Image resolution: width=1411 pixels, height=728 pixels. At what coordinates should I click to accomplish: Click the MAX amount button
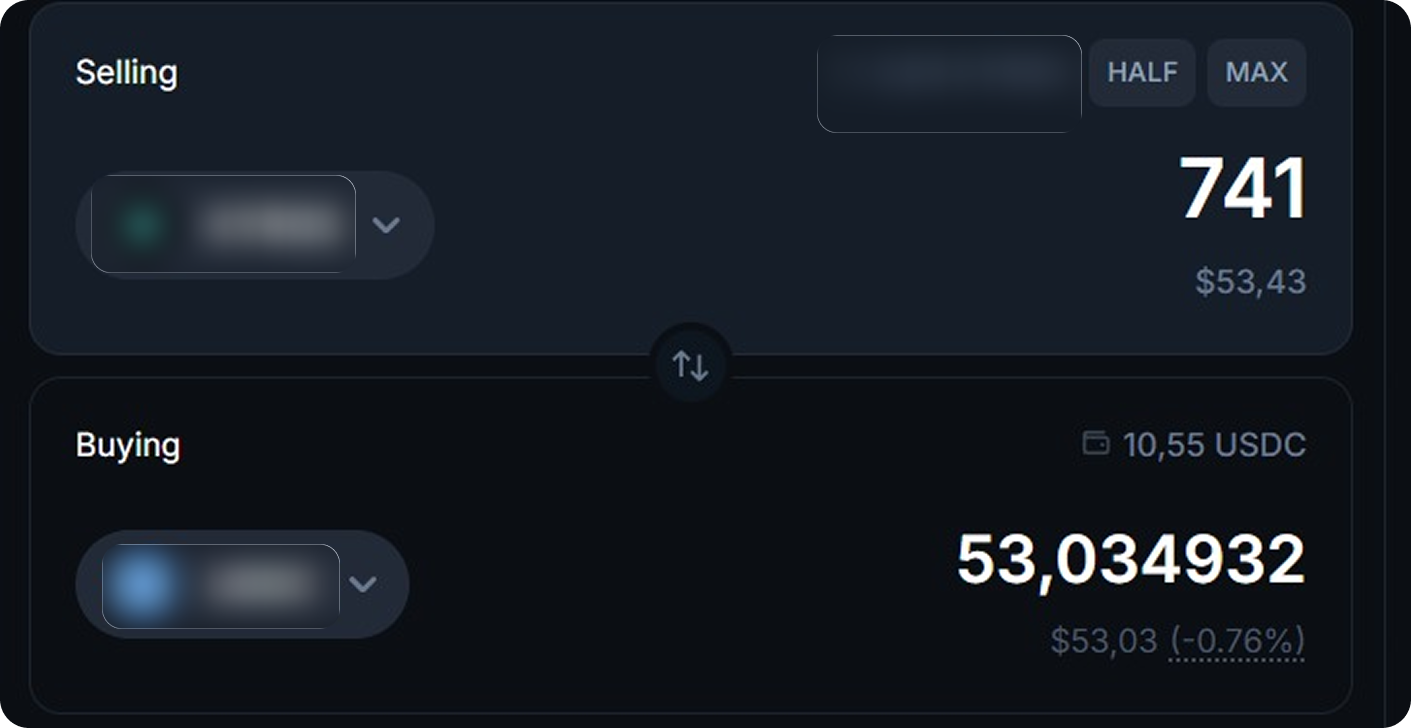point(1256,72)
